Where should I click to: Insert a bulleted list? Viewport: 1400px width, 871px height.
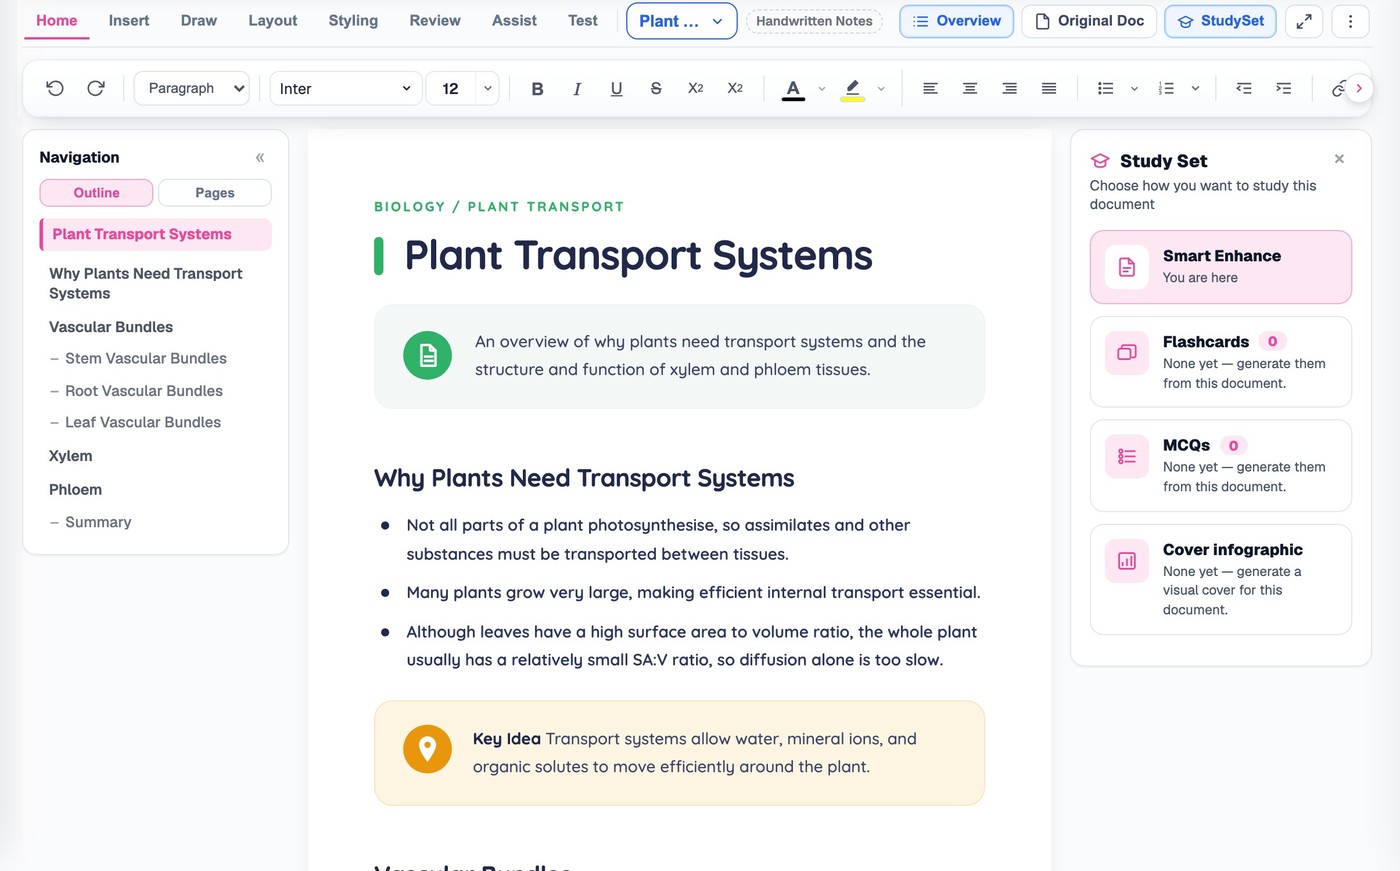coord(1105,88)
